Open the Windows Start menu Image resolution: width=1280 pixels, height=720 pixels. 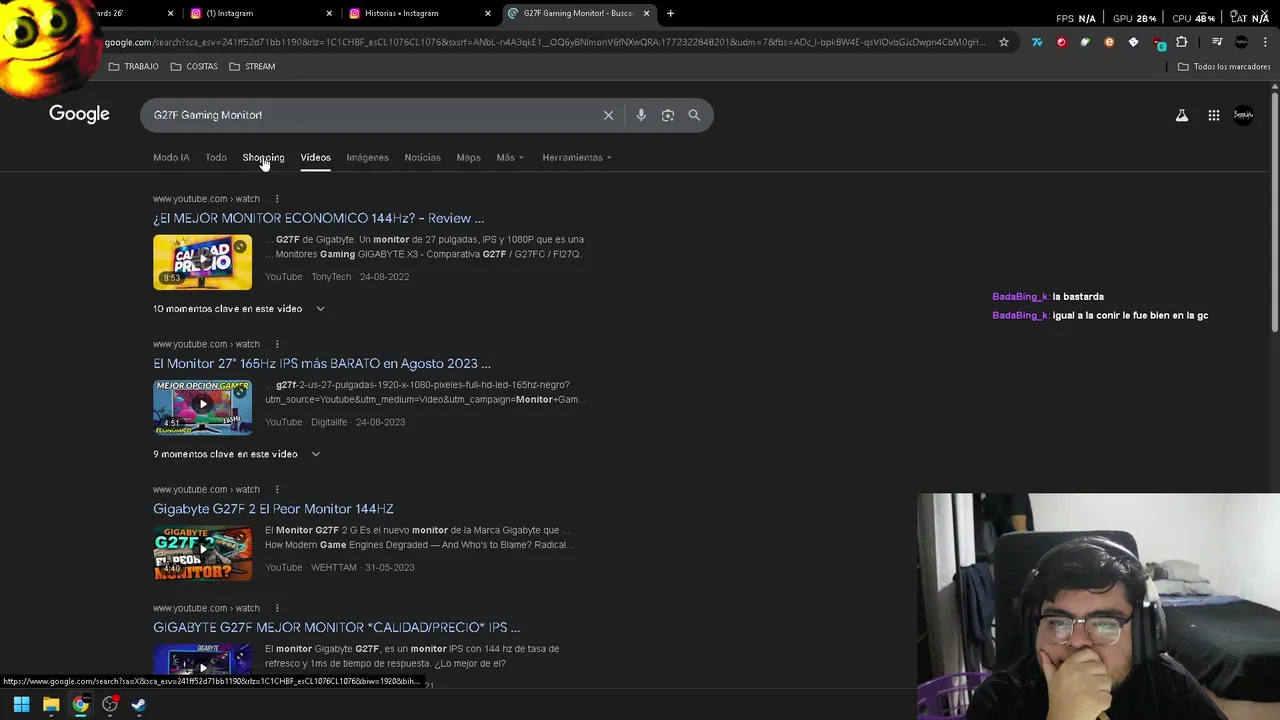21,704
